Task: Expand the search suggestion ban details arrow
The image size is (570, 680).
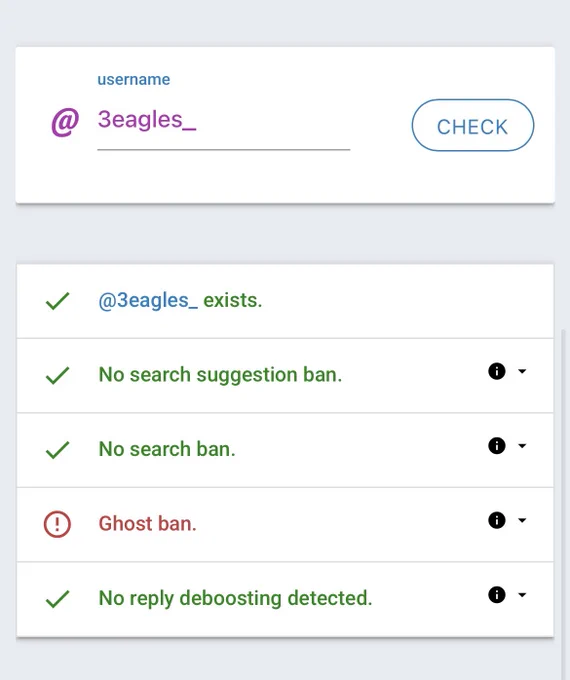Action: tap(522, 371)
